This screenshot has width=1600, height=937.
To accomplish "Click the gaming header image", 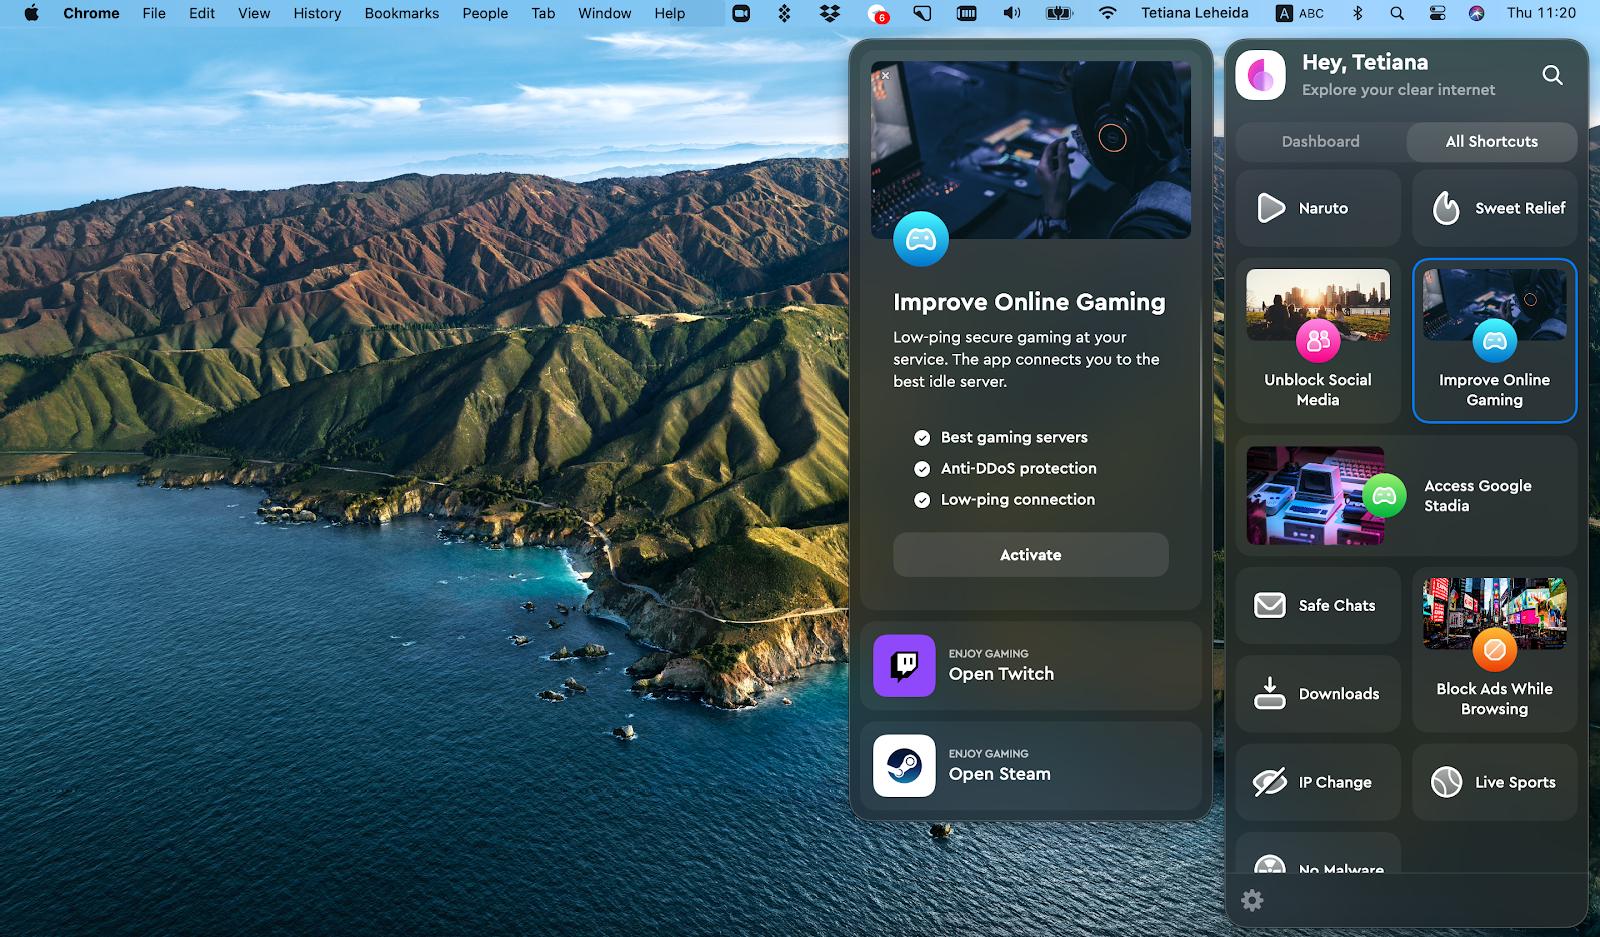I will point(1030,150).
